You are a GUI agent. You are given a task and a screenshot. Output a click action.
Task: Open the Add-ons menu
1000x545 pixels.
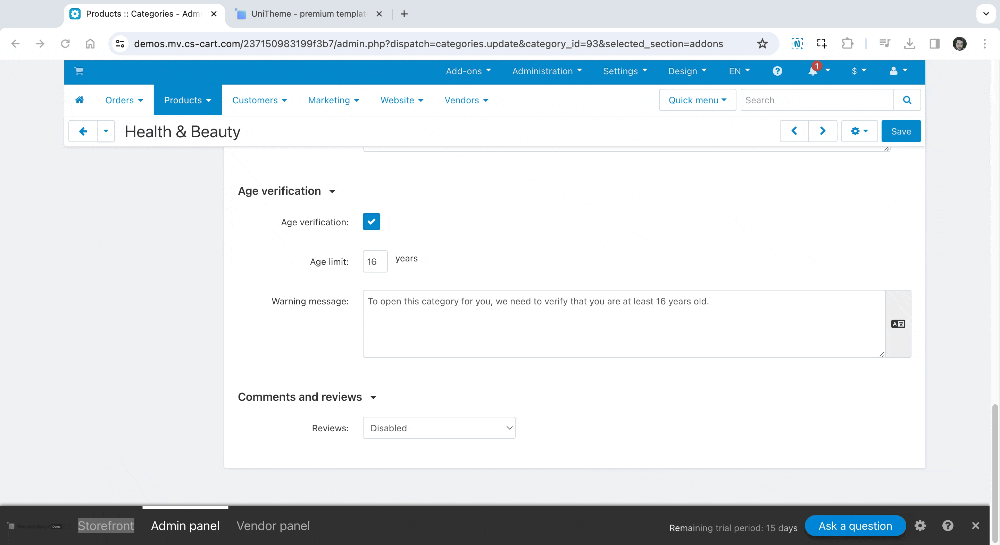tap(468, 71)
